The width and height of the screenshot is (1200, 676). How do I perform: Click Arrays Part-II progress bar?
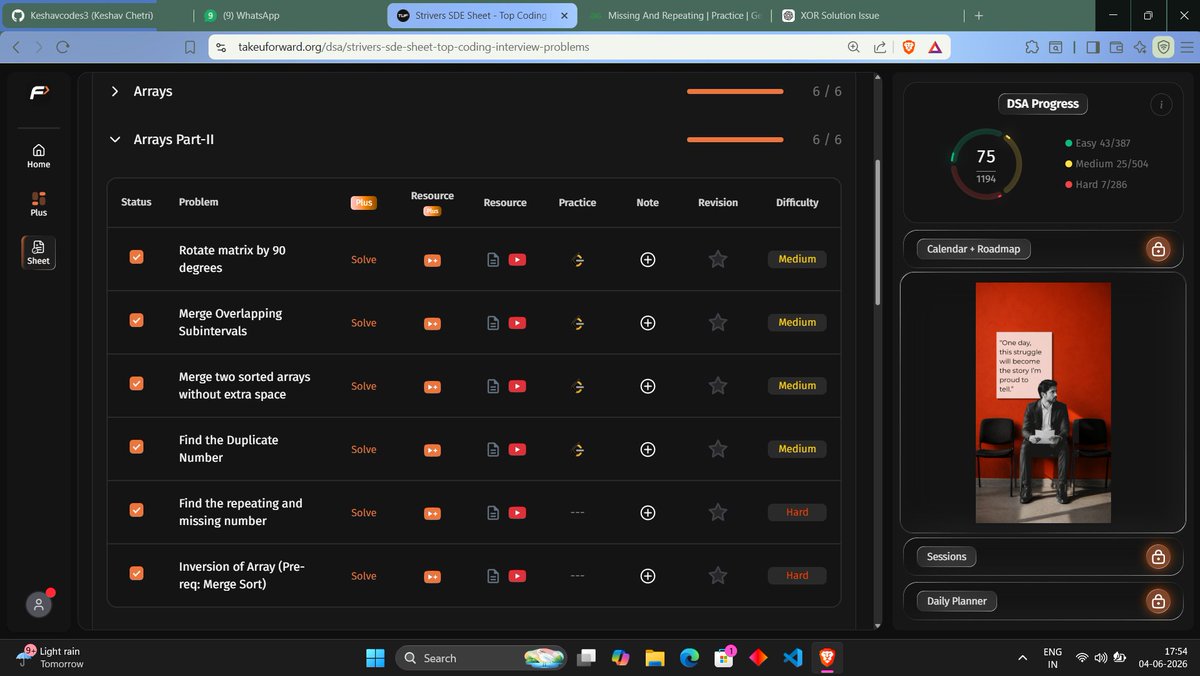735,140
